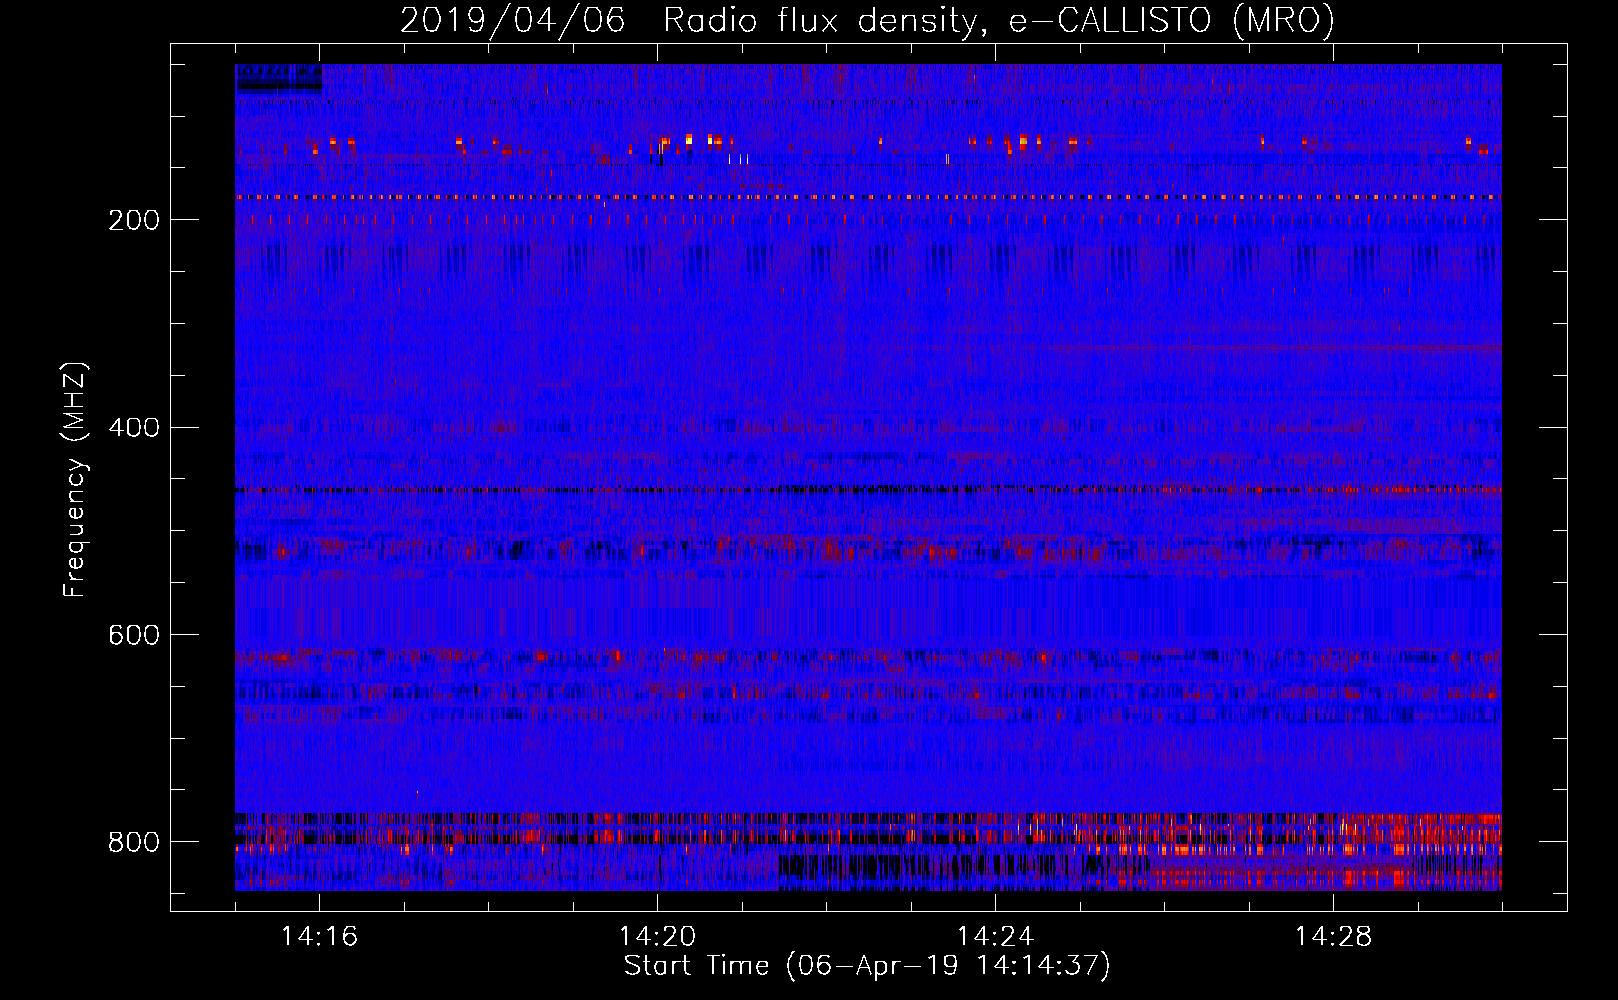
Task: Click the "Frequency (MHZ)" axis label
Action: point(74,479)
